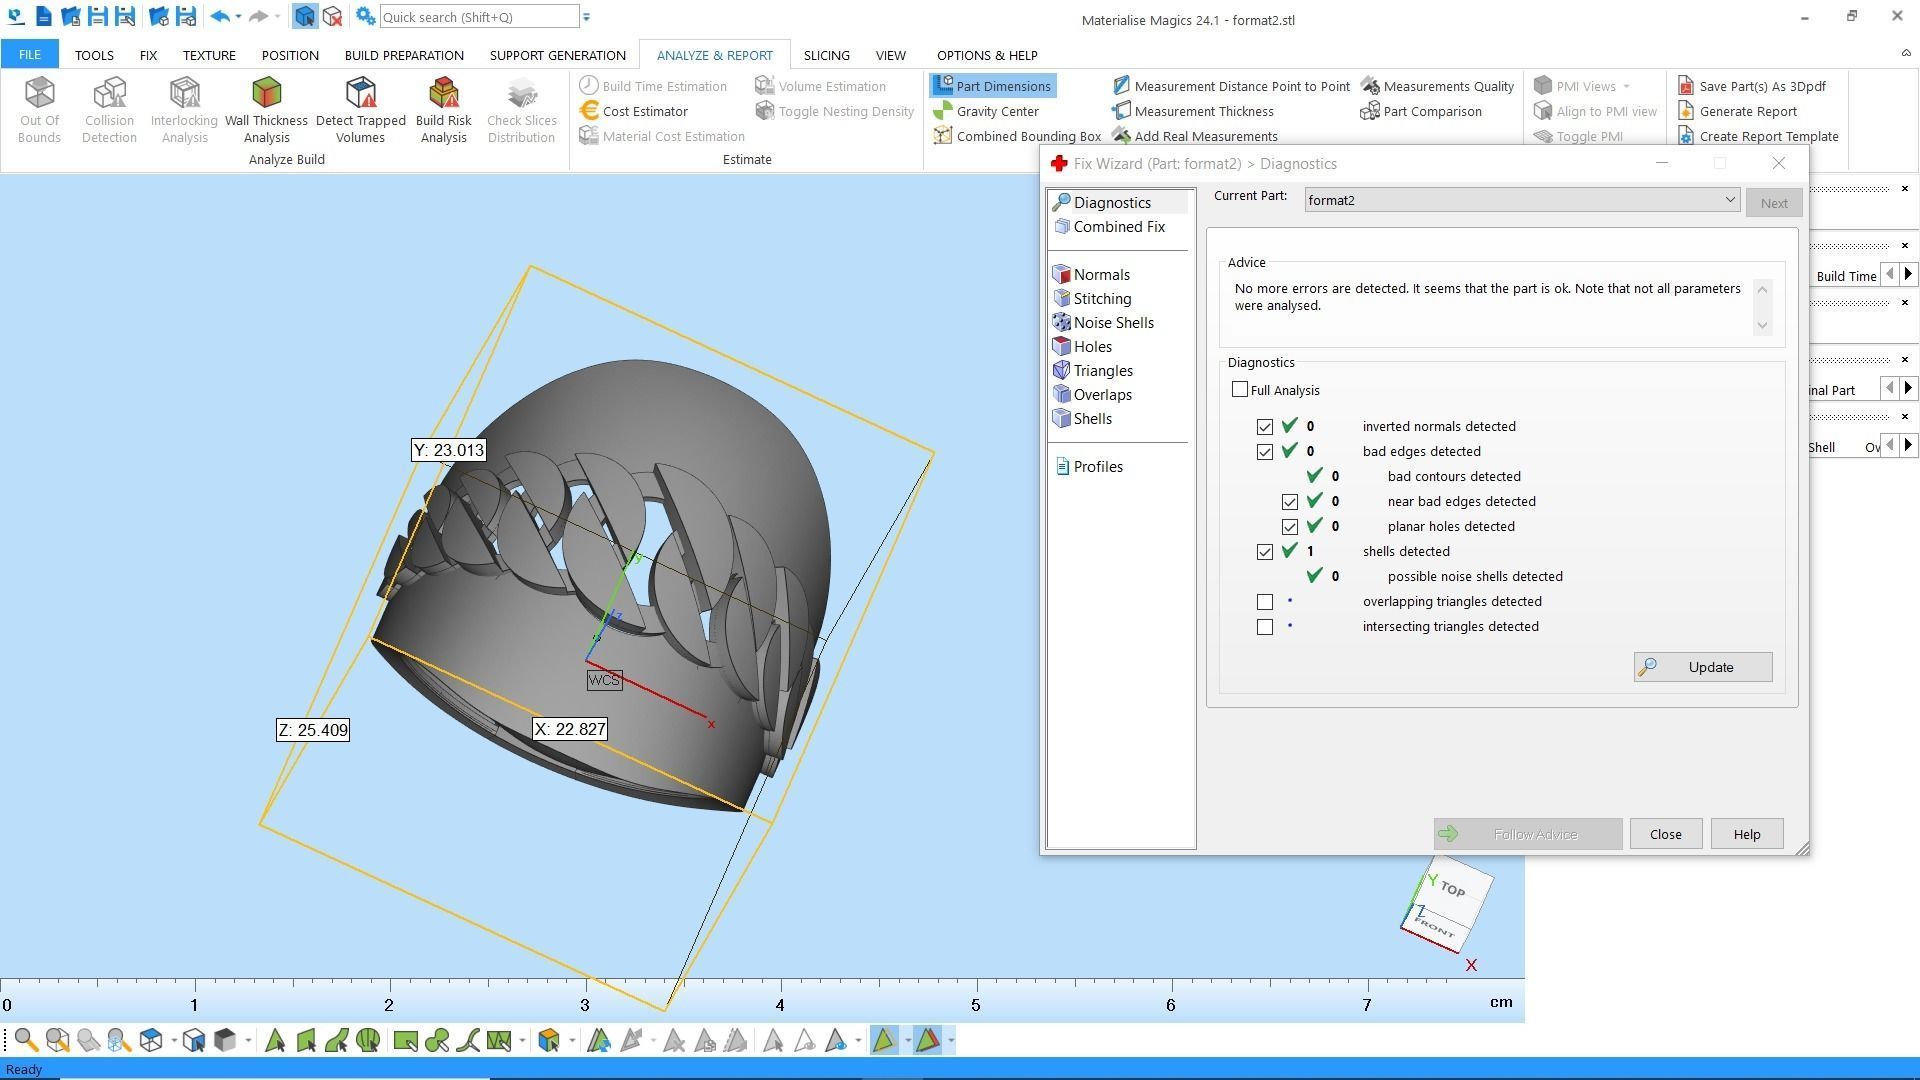
Task: Open the undo history dropdown arrow
Action: 238,17
